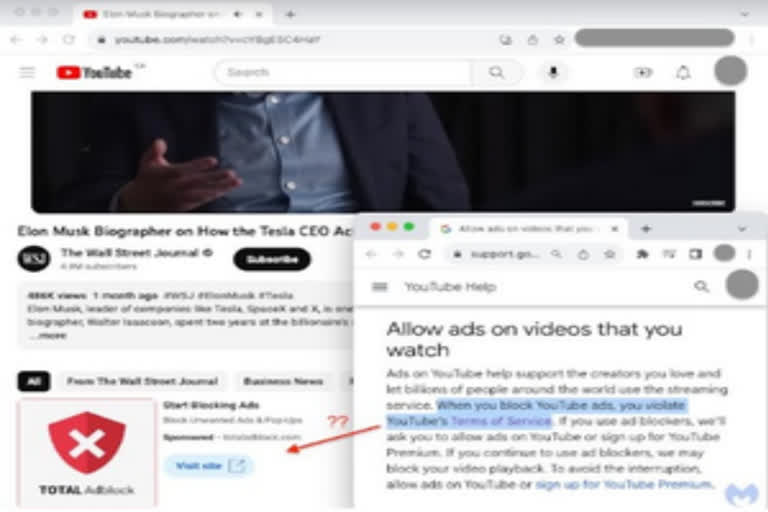This screenshot has width=768, height=512.
Task: Click the video player area
Action: 383,151
